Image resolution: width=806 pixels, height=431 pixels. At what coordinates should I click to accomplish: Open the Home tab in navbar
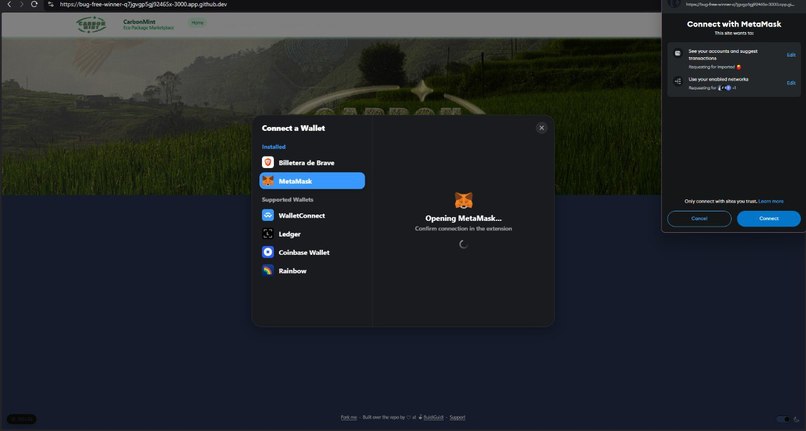(x=197, y=23)
